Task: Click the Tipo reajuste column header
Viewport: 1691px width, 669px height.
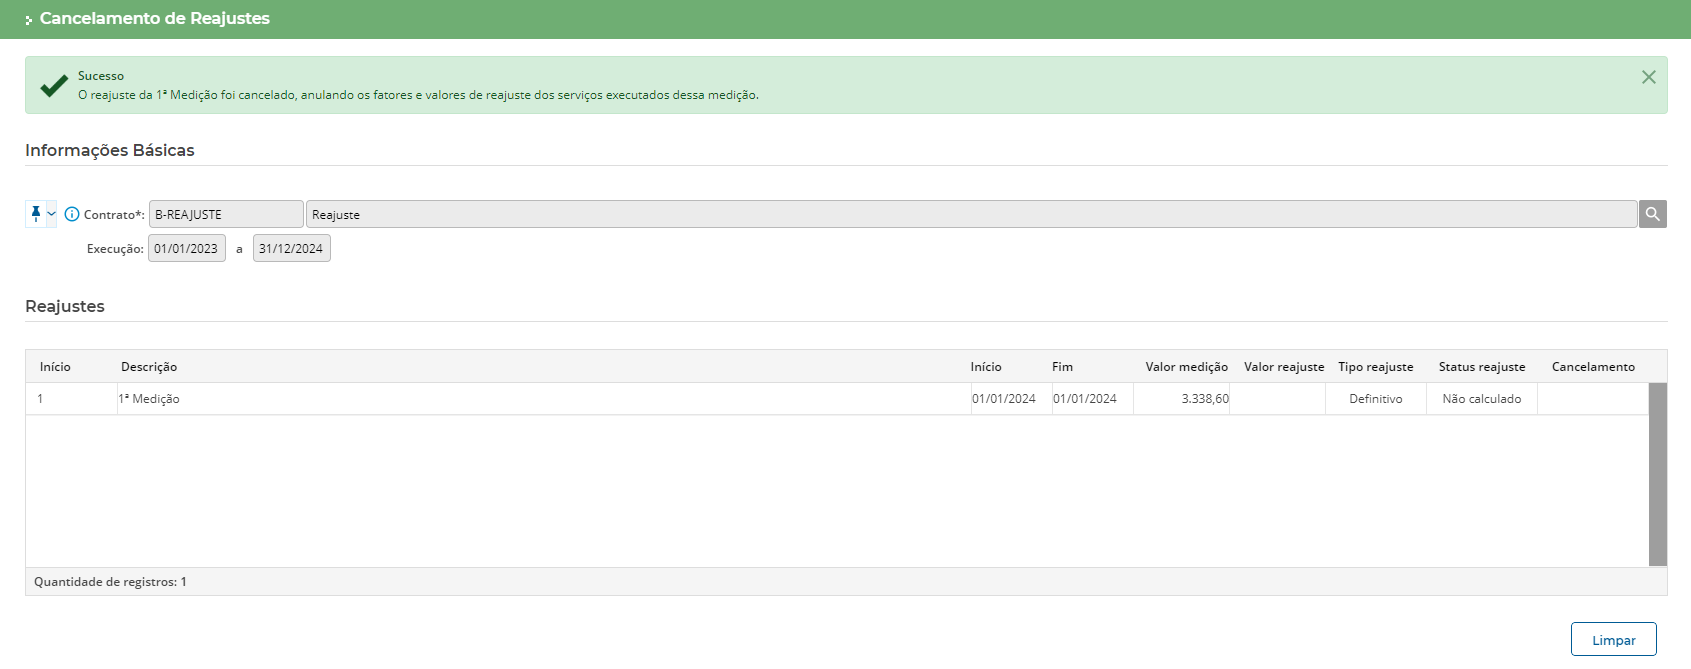Action: click(1375, 367)
